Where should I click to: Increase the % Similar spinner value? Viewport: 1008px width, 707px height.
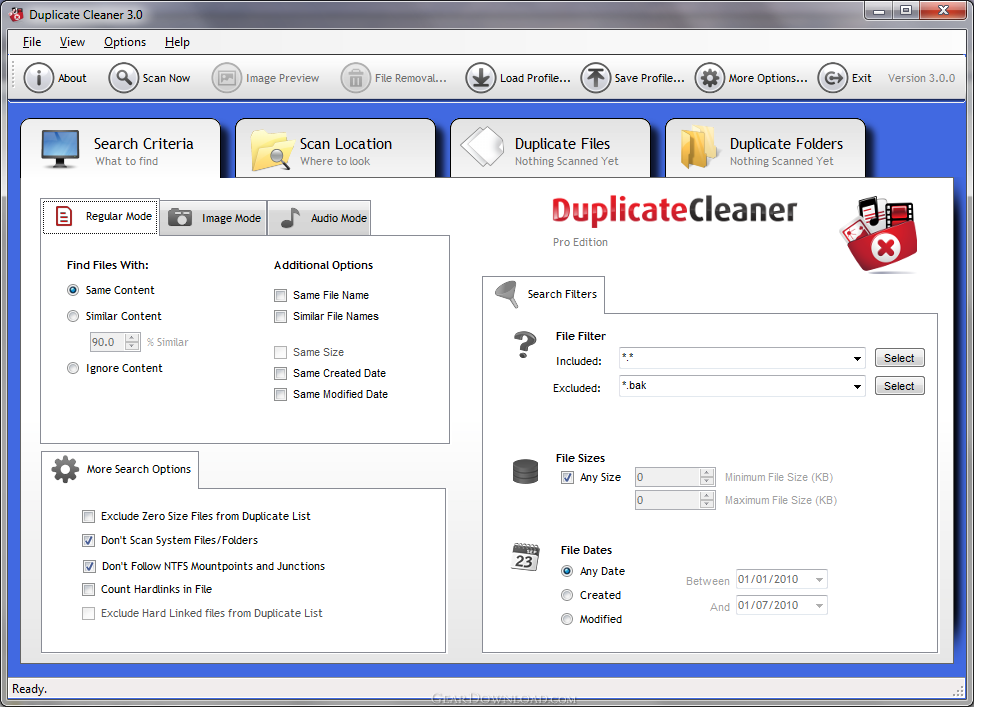pos(132,337)
